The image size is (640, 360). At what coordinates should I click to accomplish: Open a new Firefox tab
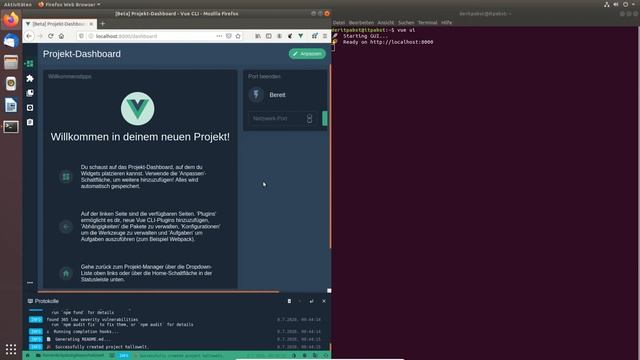pyautogui.click(x=102, y=24)
